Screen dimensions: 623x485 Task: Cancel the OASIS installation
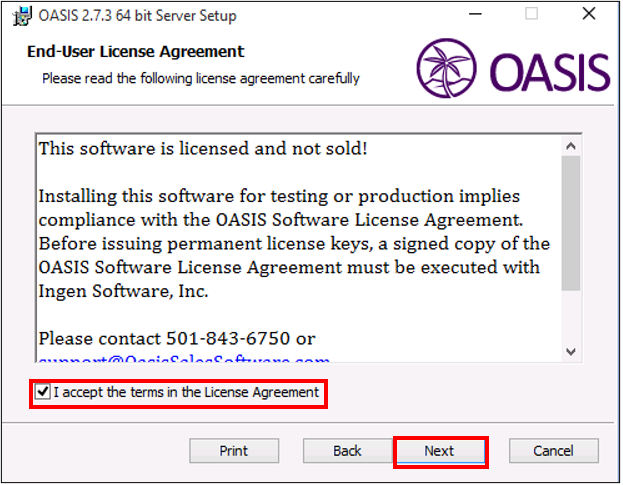pyautogui.click(x=553, y=451)
